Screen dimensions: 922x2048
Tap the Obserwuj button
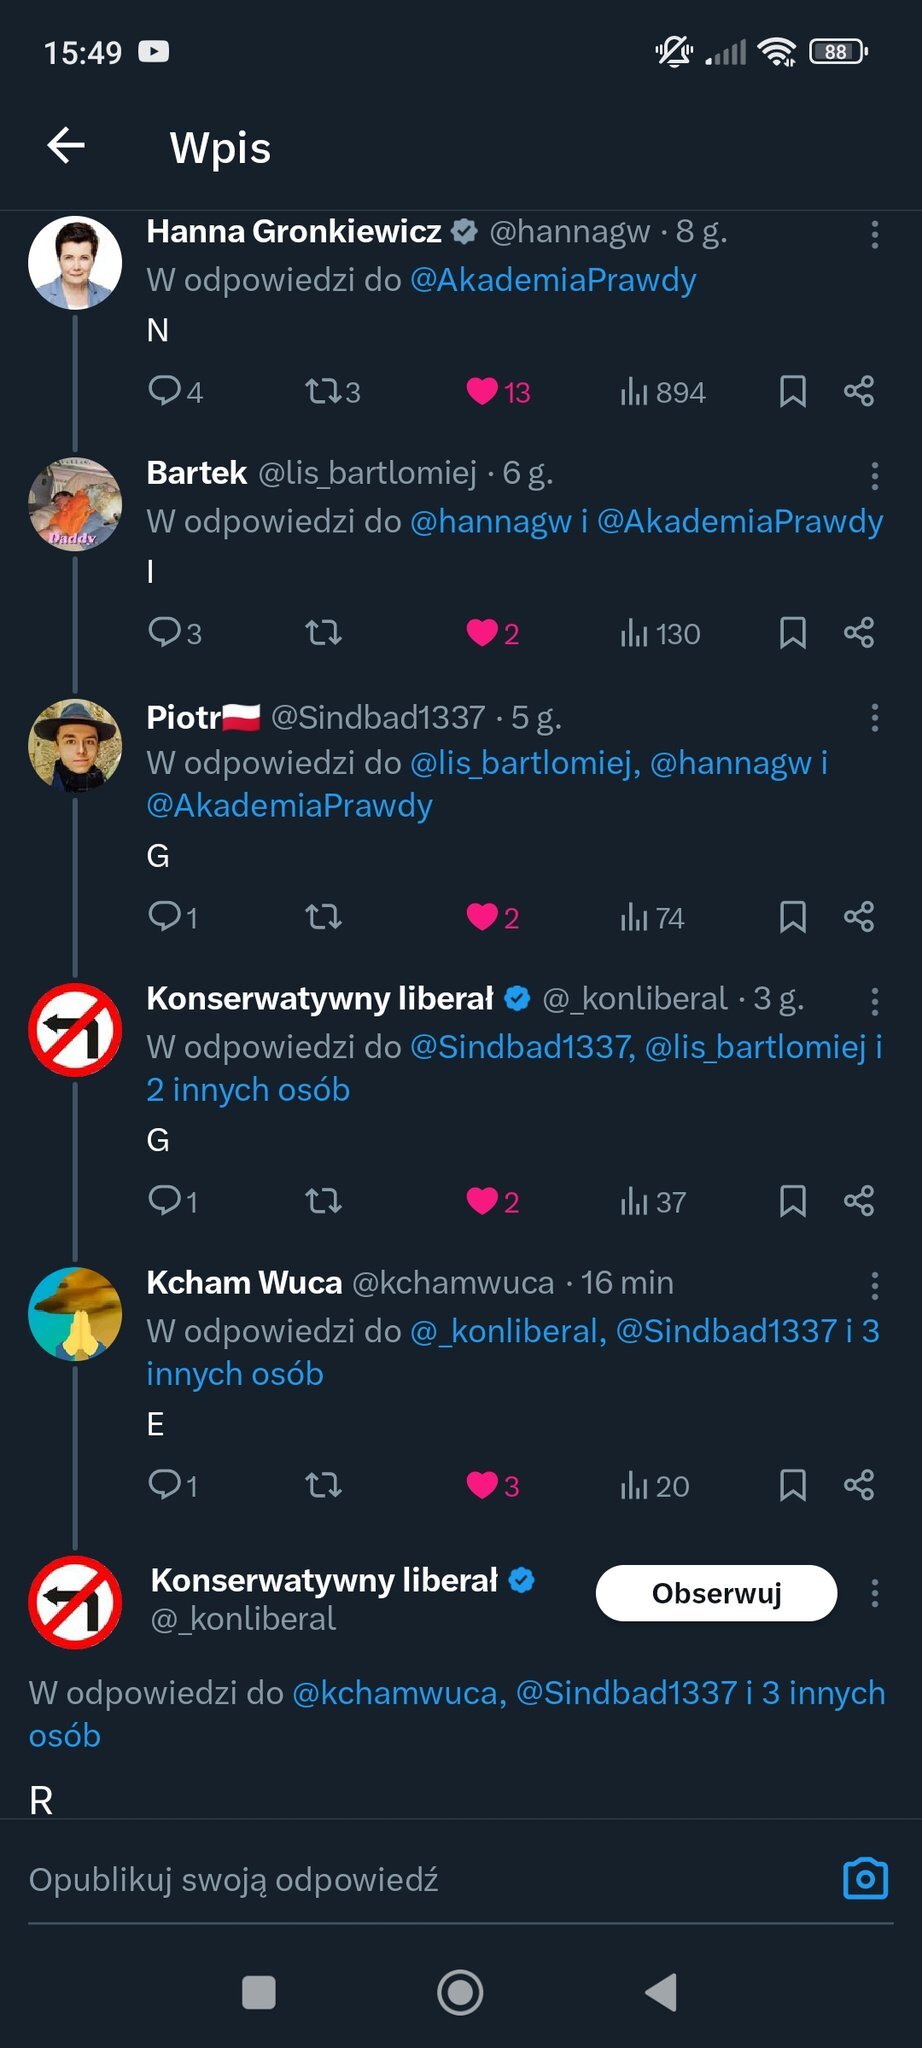coord(716,1593)
